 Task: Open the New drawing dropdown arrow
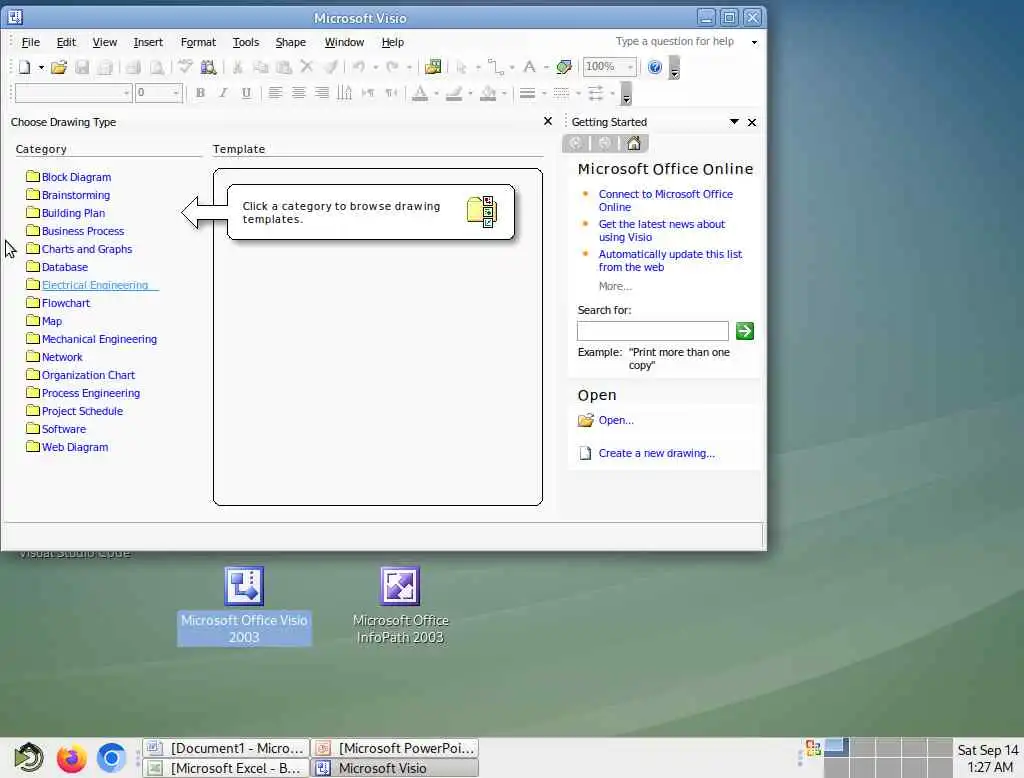tap(41, 67)
